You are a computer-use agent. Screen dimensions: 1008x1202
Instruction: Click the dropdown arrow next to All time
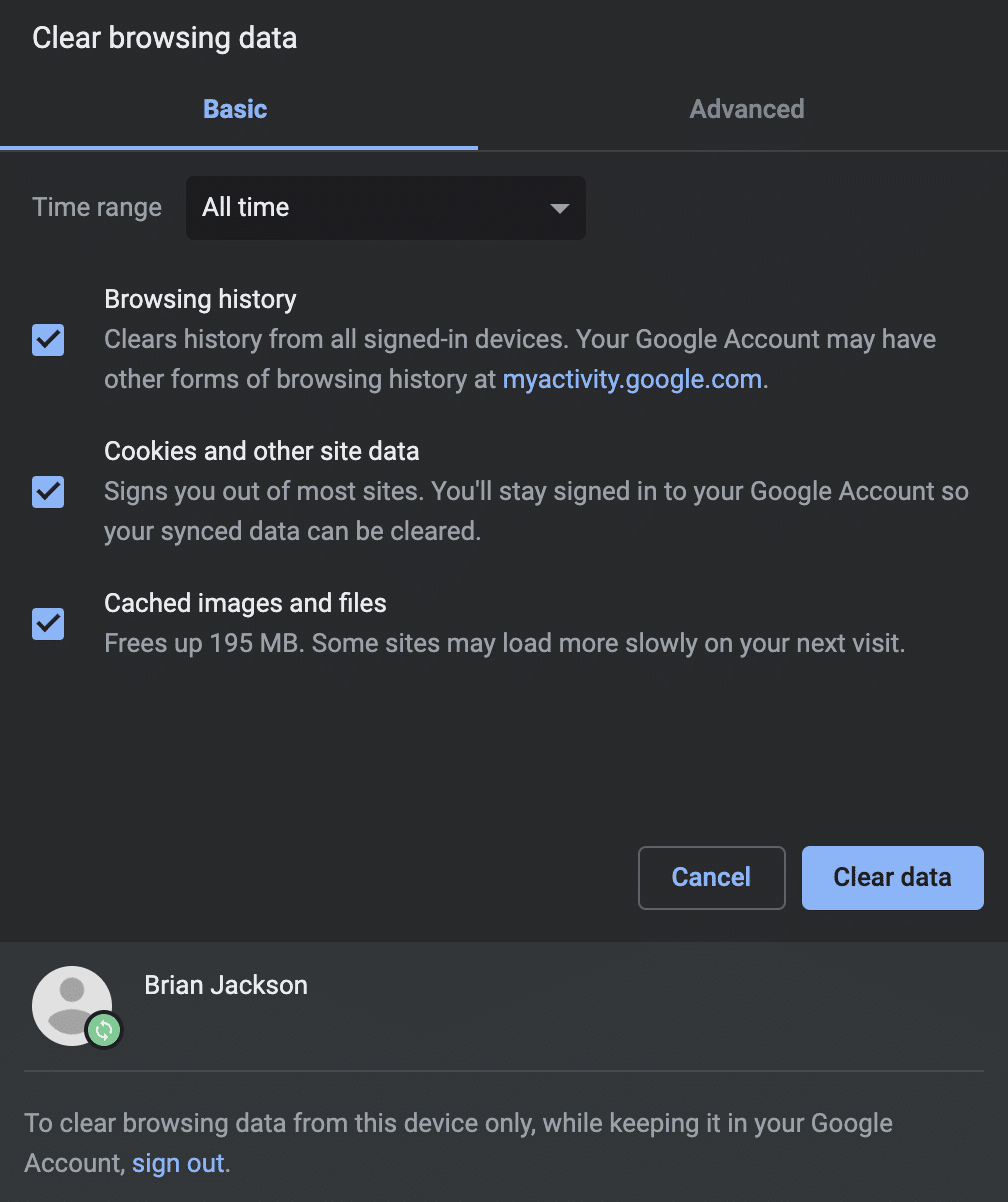pos(559,208)
